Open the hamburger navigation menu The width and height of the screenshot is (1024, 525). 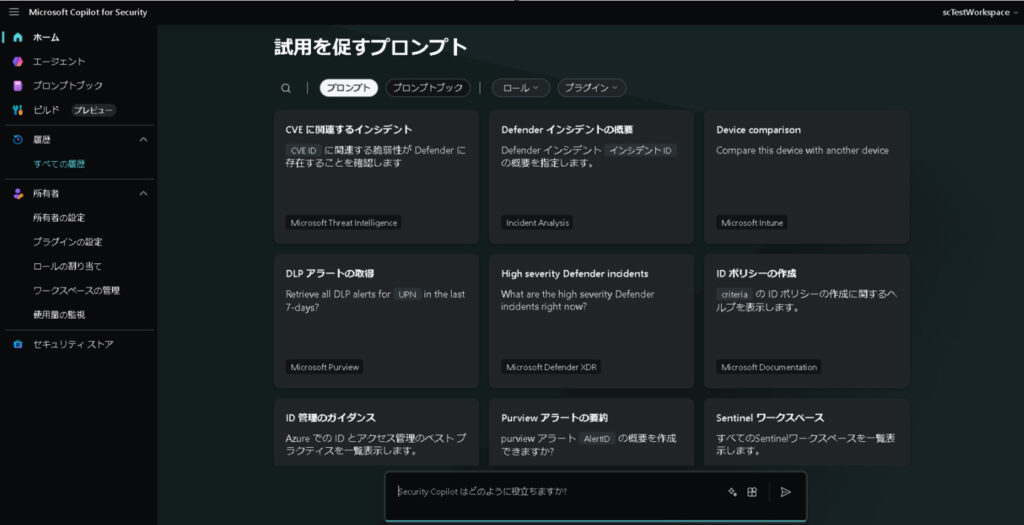(14, 12)
